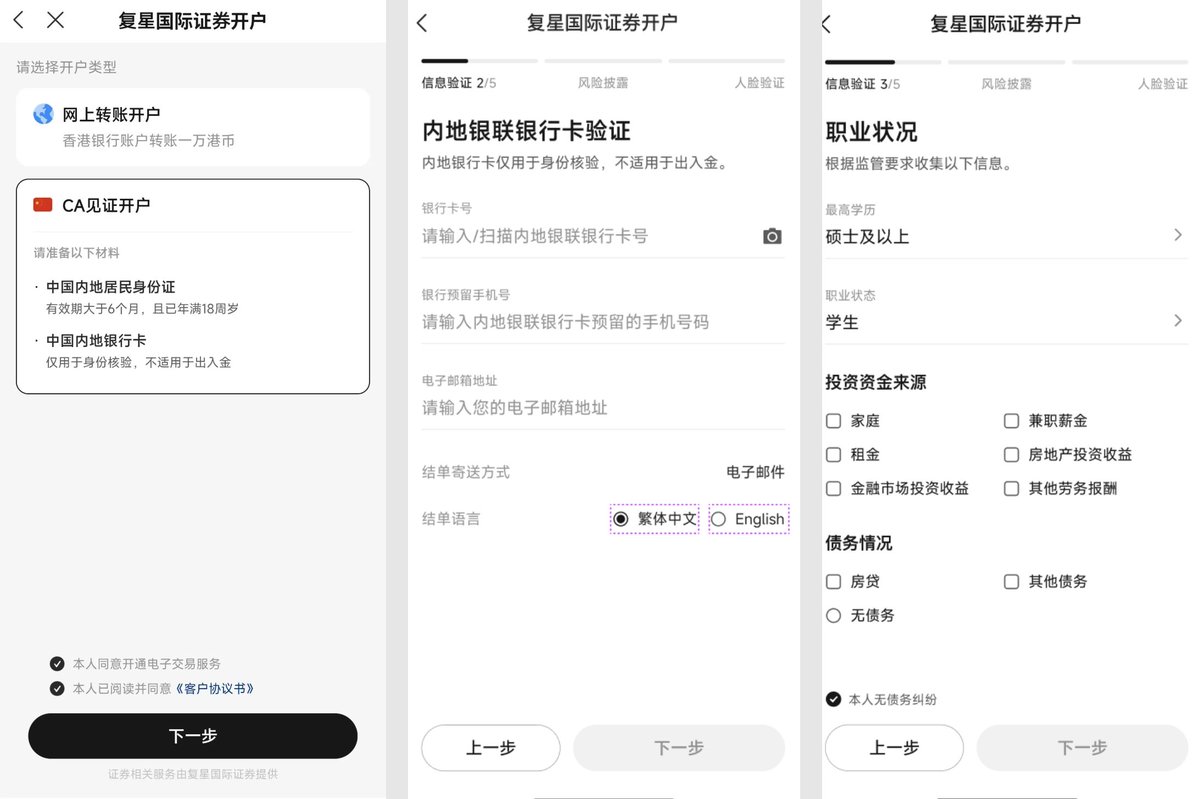Tap 信息验证 2/5 progress step label
The width and height of the screenshot is (1200, 799).
click(x=458, y=83)
